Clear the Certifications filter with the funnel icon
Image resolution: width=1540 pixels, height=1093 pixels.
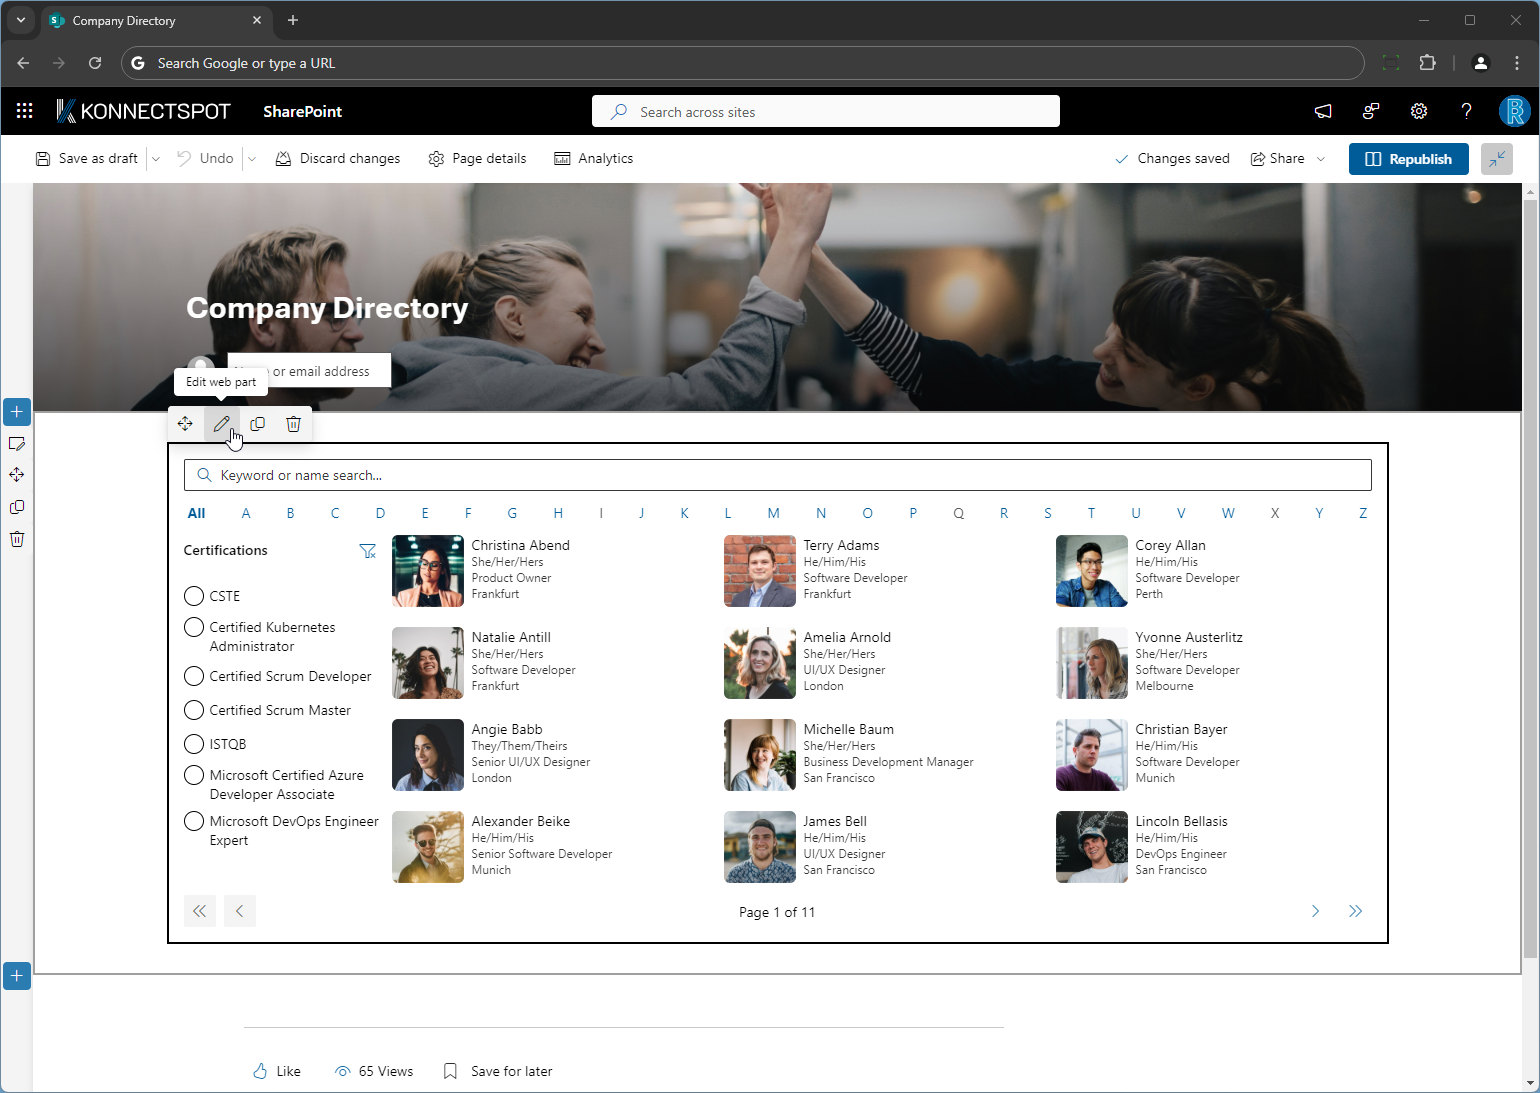[367, 551]
